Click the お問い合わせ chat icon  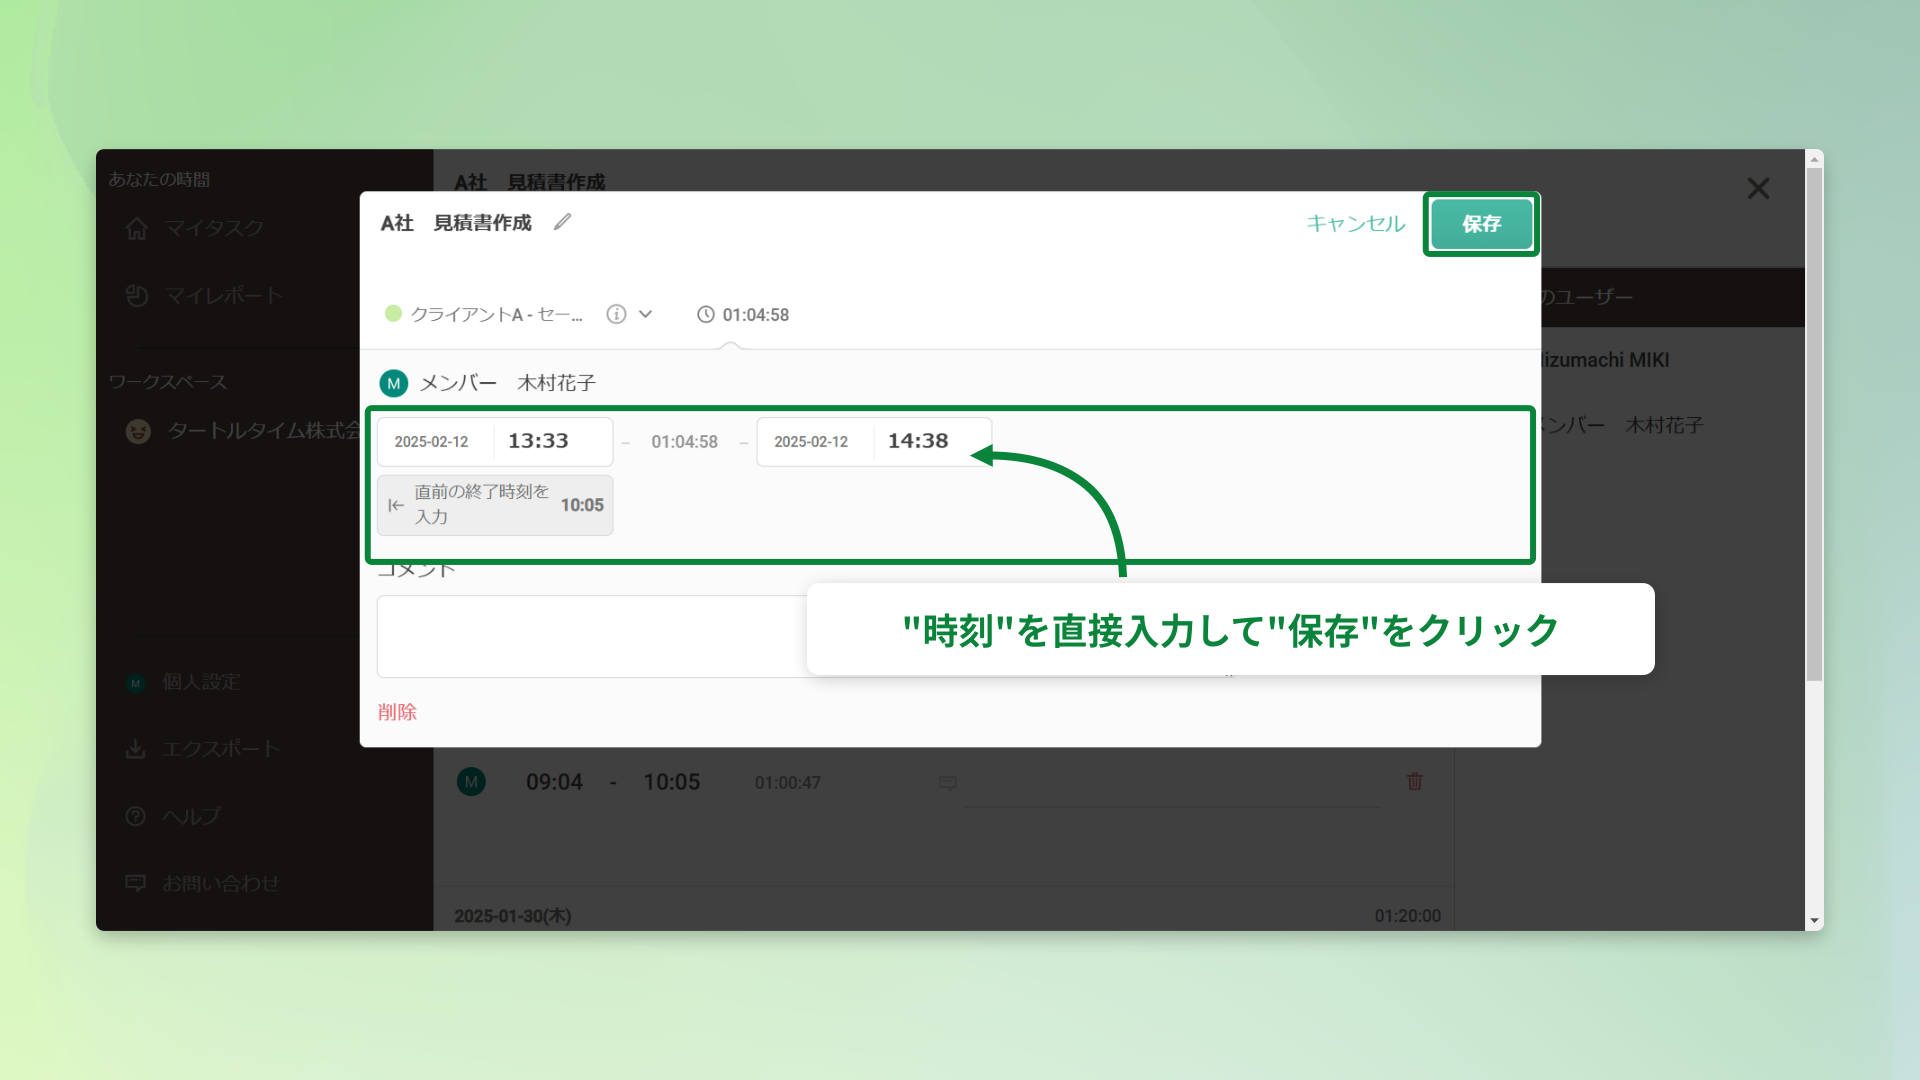click(x=136, y=882)
